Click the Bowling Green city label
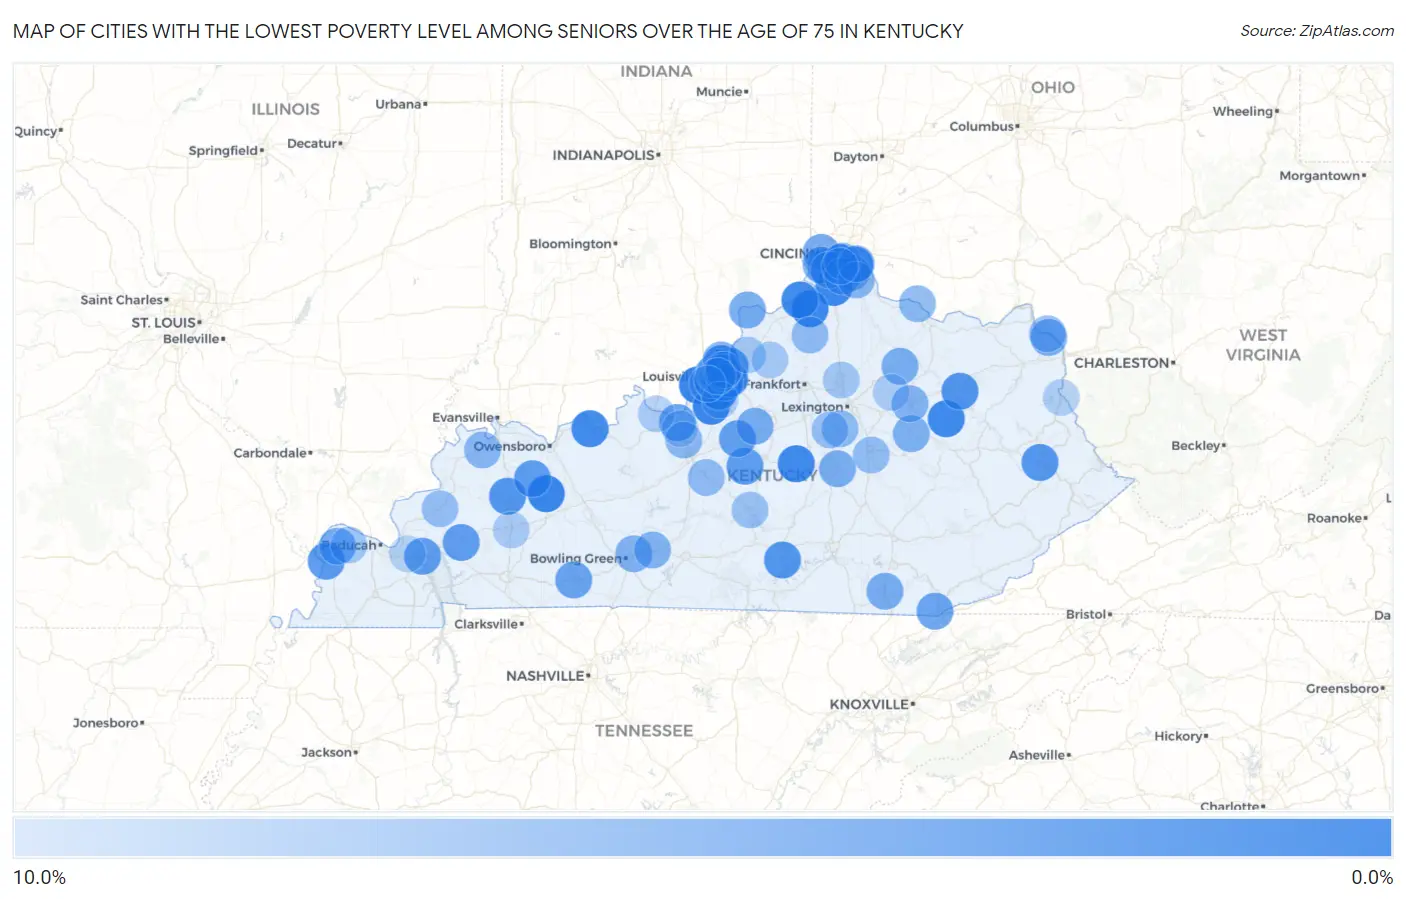Image resolution: width=1406 pixels, height=899 pixels. point(577,558)
